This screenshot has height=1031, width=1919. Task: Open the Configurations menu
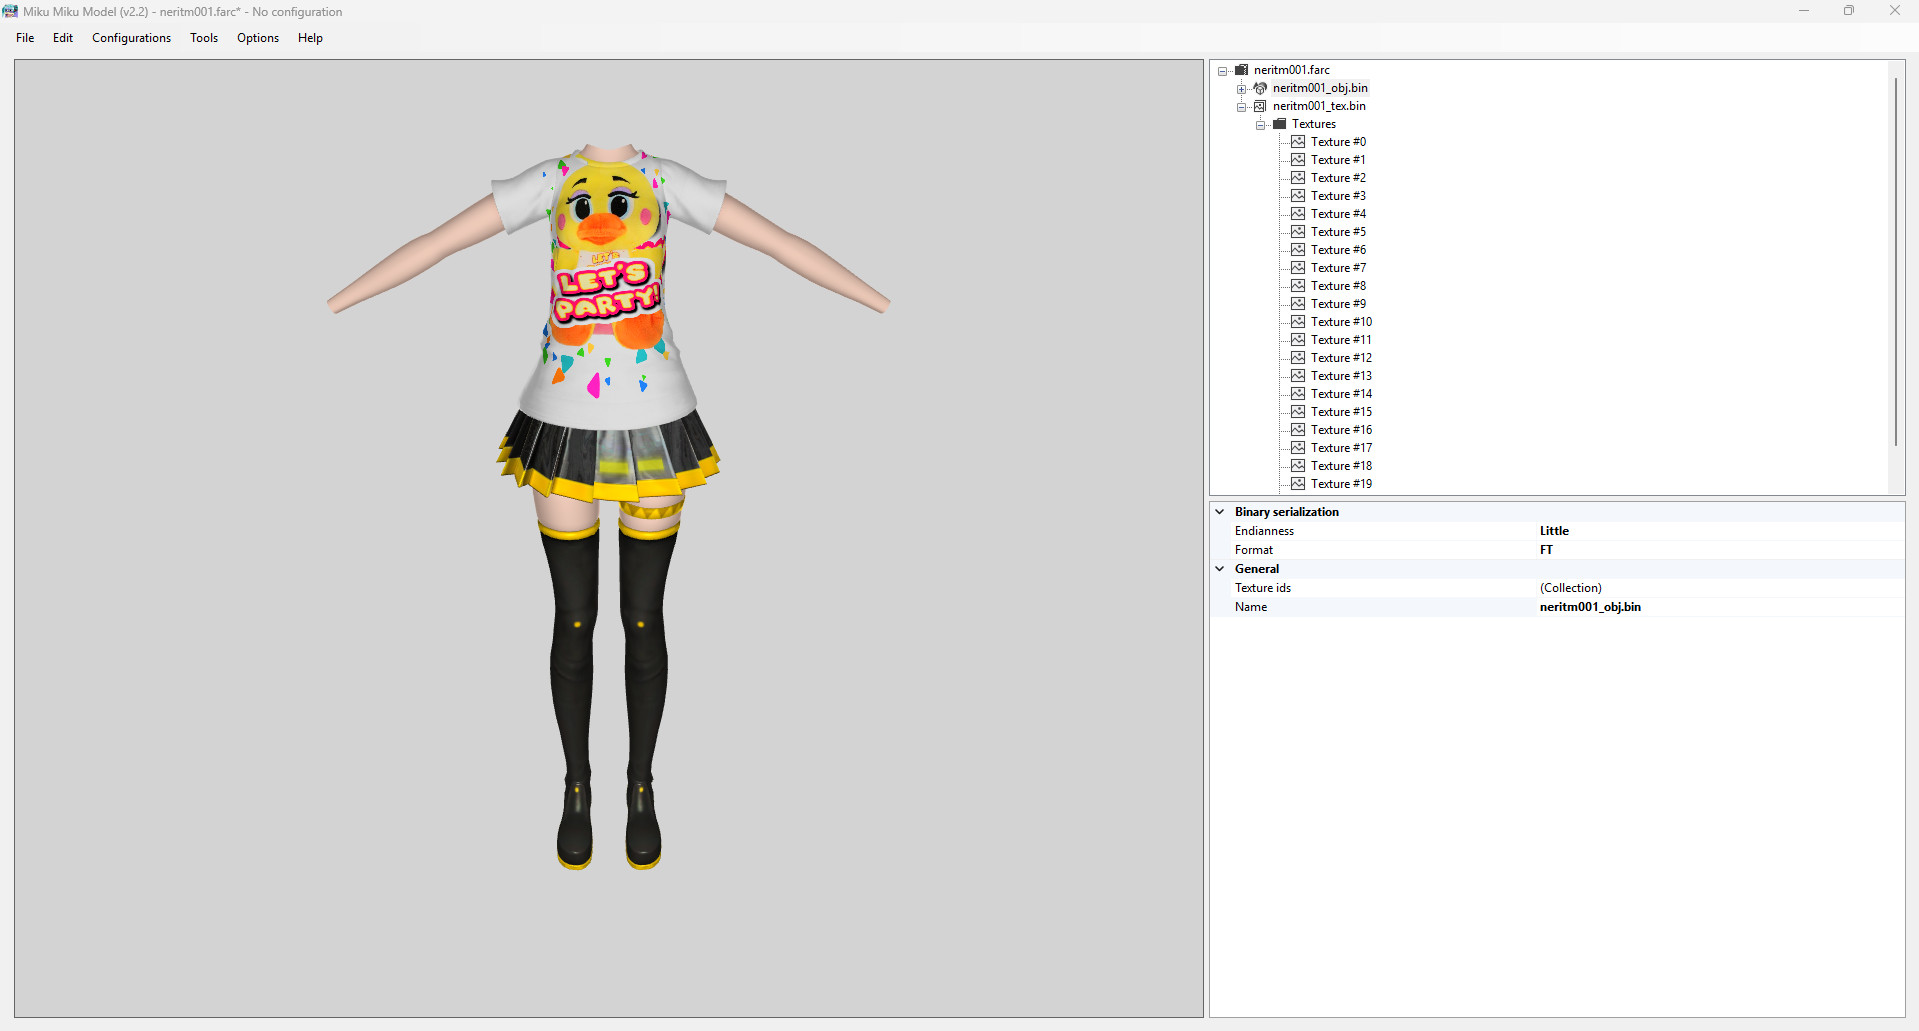coord(131,38)
